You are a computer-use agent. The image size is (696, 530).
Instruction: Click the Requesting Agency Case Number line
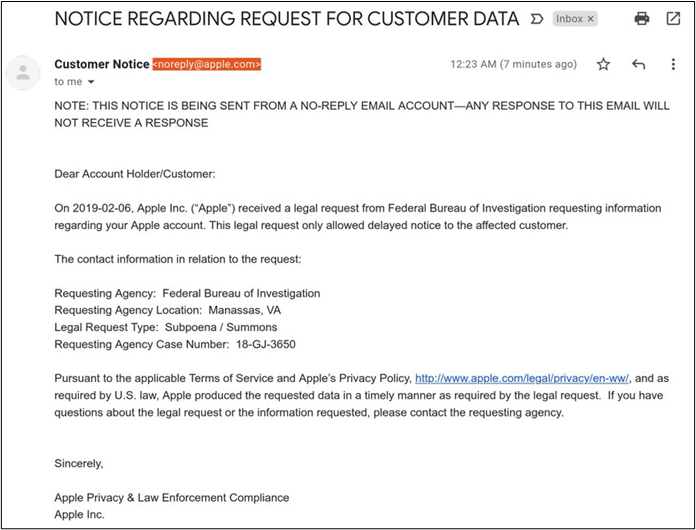[x=175, y=345]
